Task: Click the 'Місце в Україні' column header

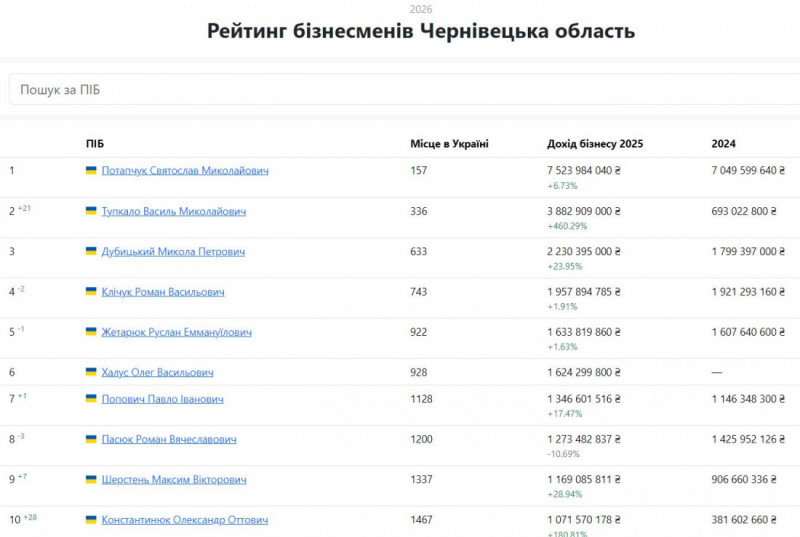Action: 449,144
